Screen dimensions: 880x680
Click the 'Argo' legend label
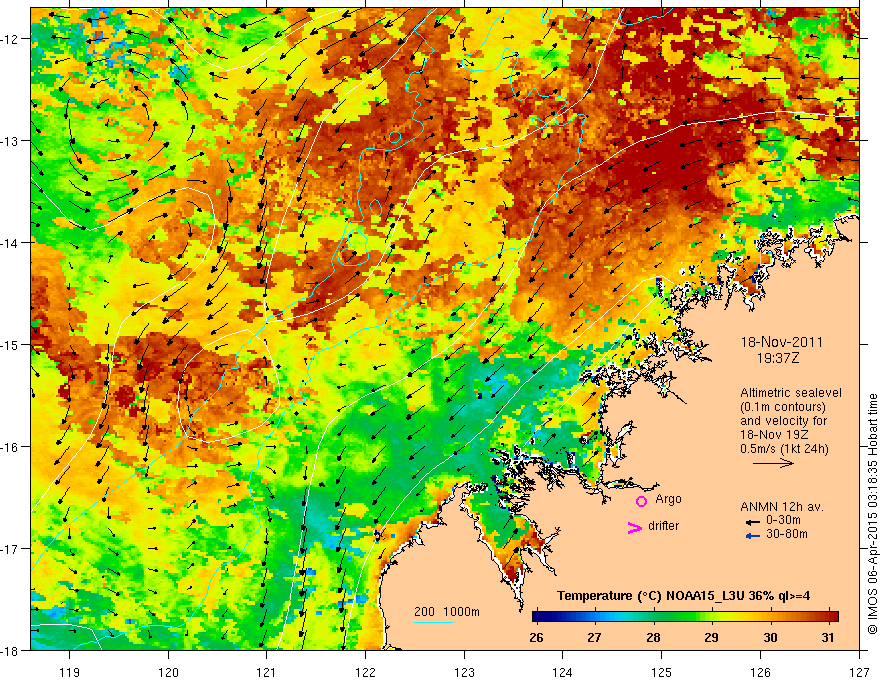[x=668, y=499]
